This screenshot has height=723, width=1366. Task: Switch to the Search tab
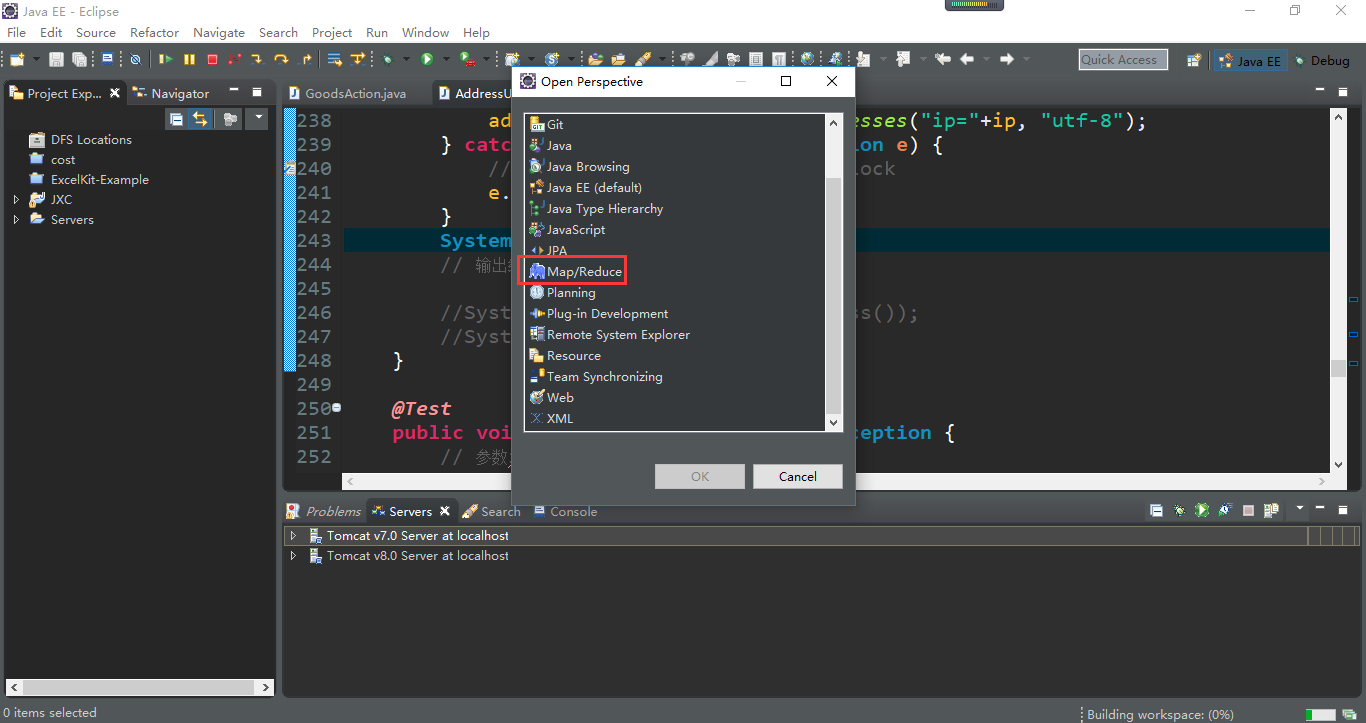tap(492, 511)
